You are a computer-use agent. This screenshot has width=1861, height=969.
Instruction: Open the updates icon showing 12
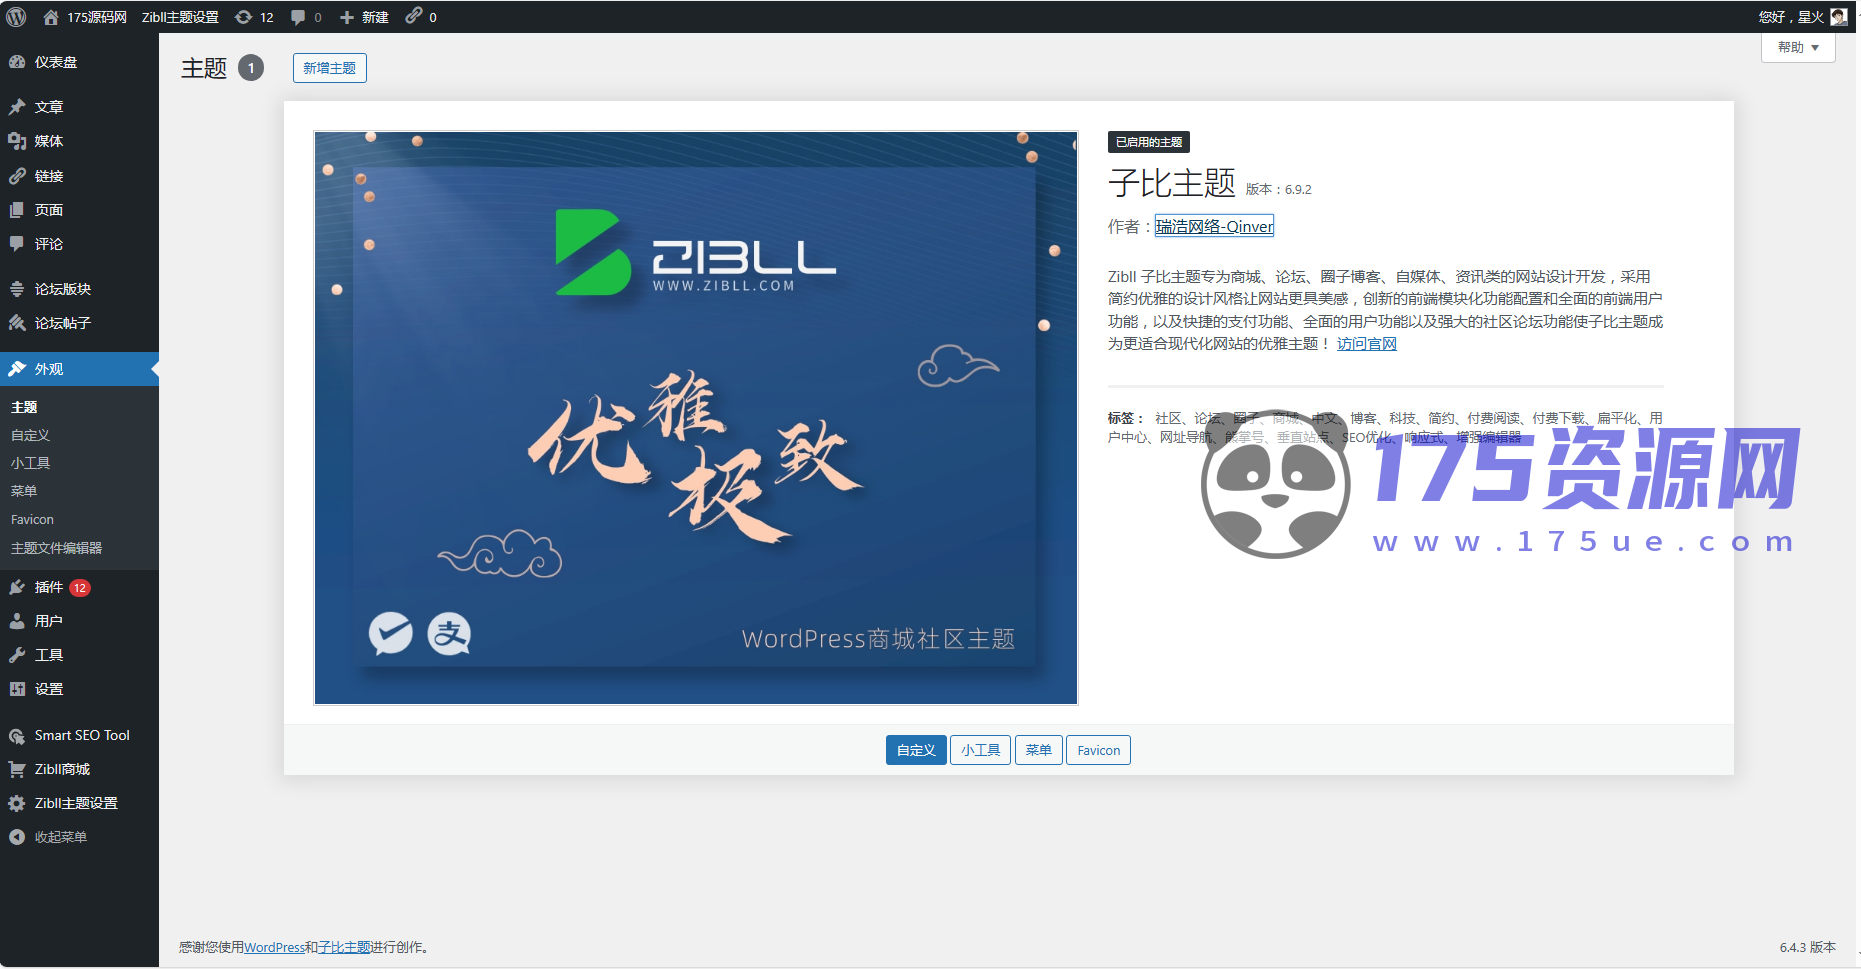pyautogui.click(x=243, y=17)
